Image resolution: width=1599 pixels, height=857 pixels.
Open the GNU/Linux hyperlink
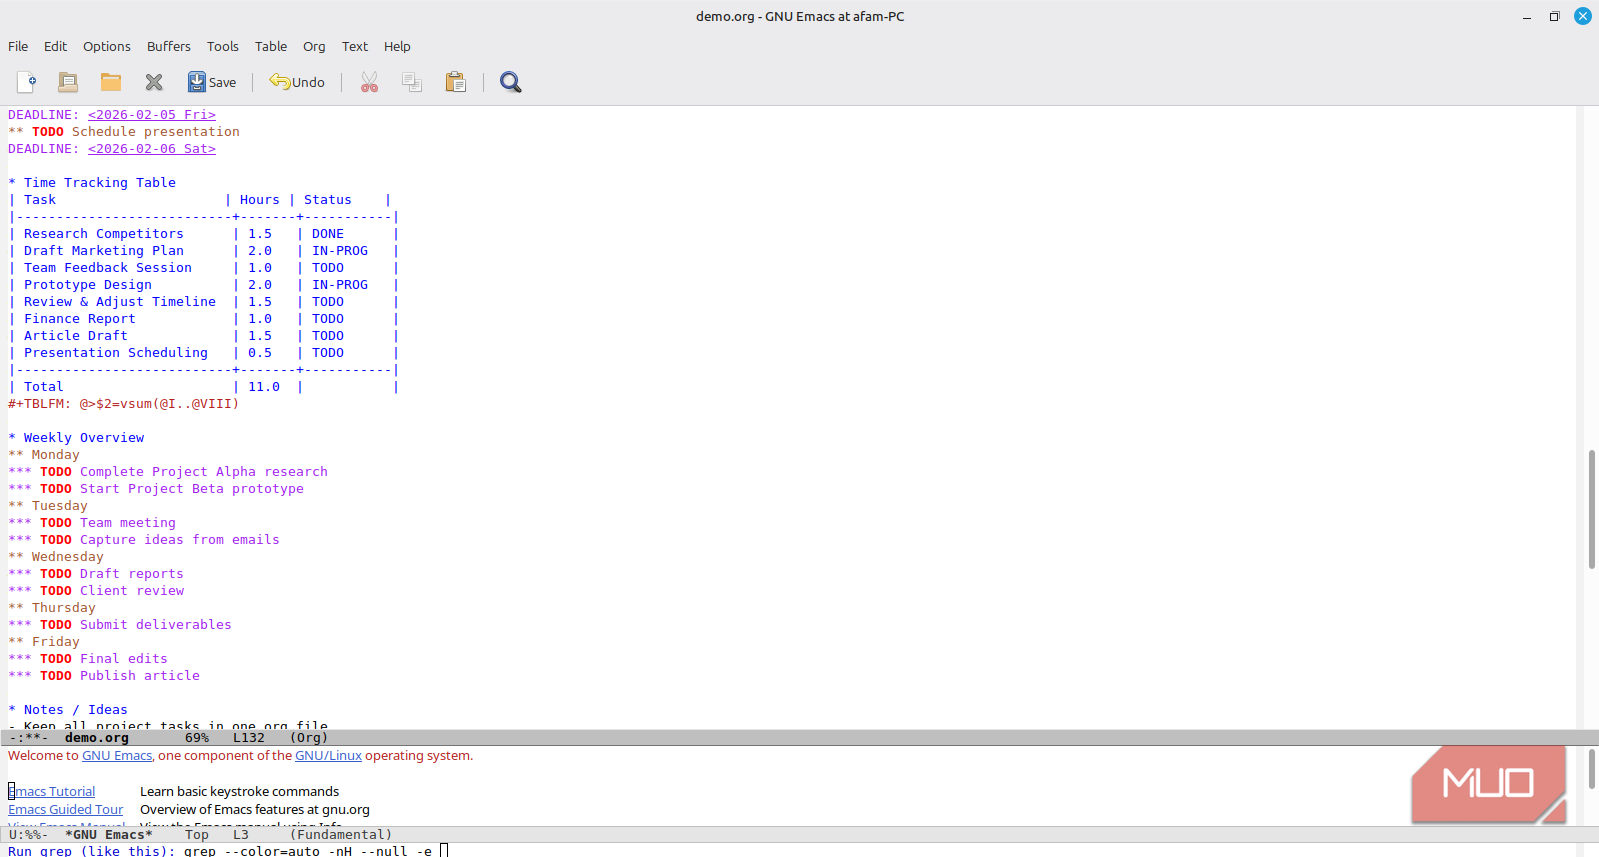click(x=328, y=756)
